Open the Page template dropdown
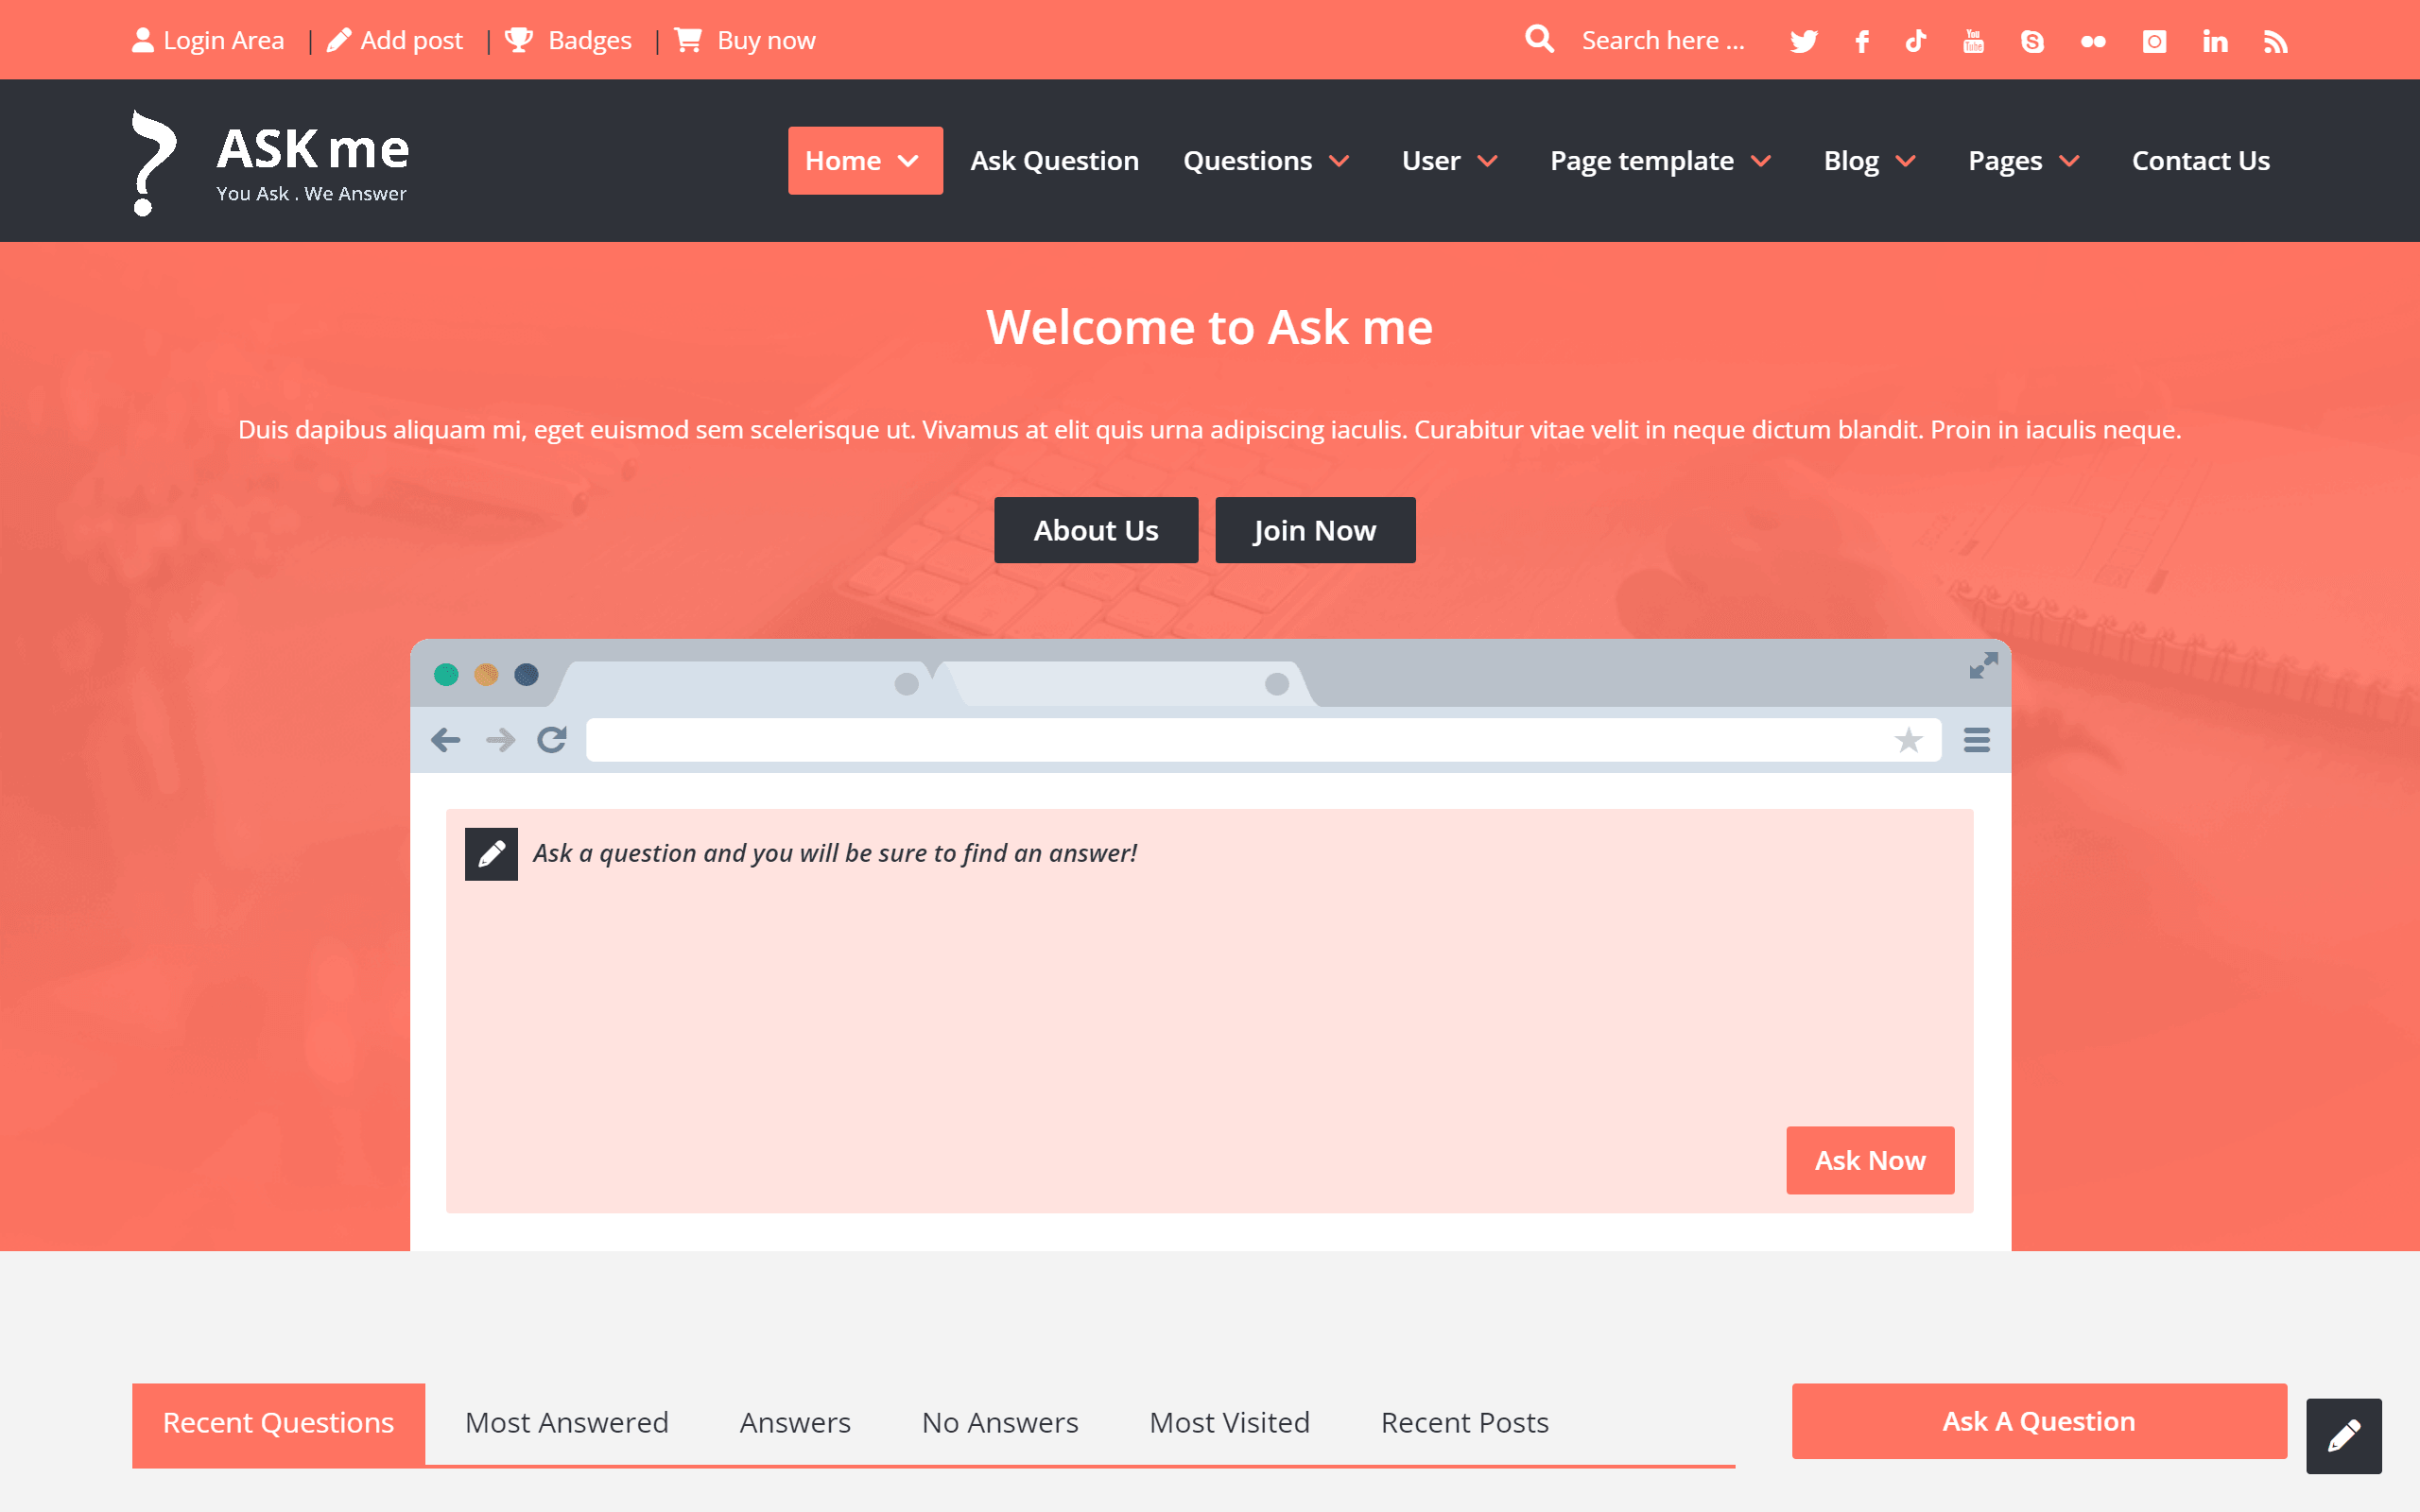Viewport: 2420px width, 1512px height. [1660, 160]
